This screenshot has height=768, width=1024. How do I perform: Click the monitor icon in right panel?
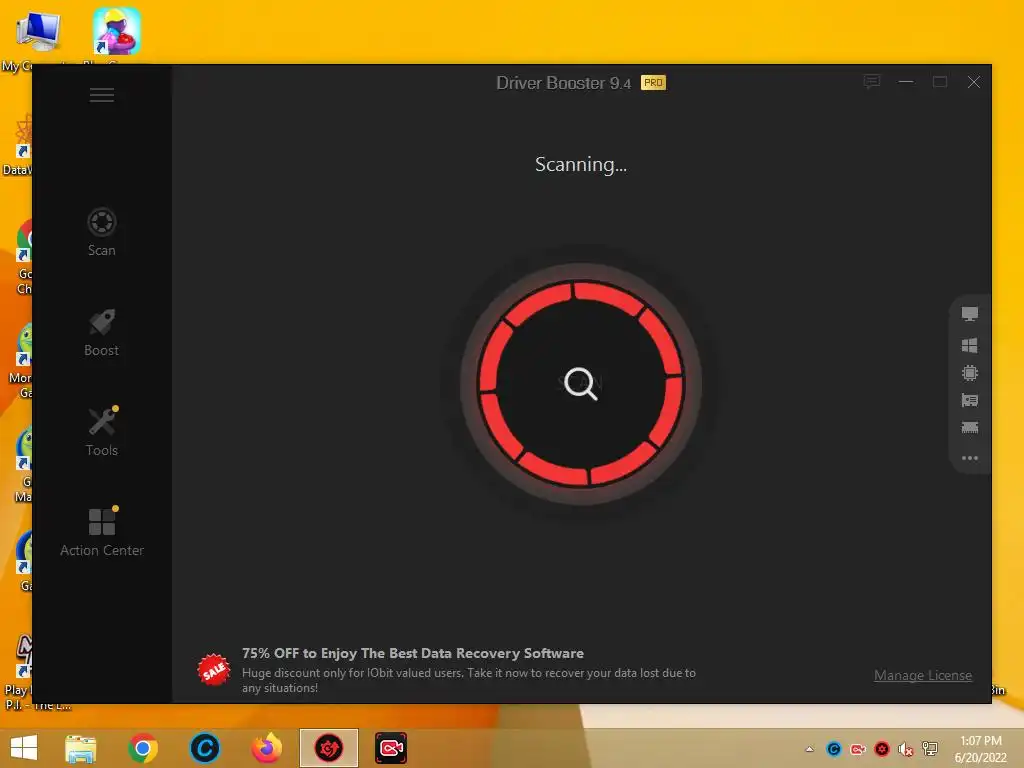(970, 314)
